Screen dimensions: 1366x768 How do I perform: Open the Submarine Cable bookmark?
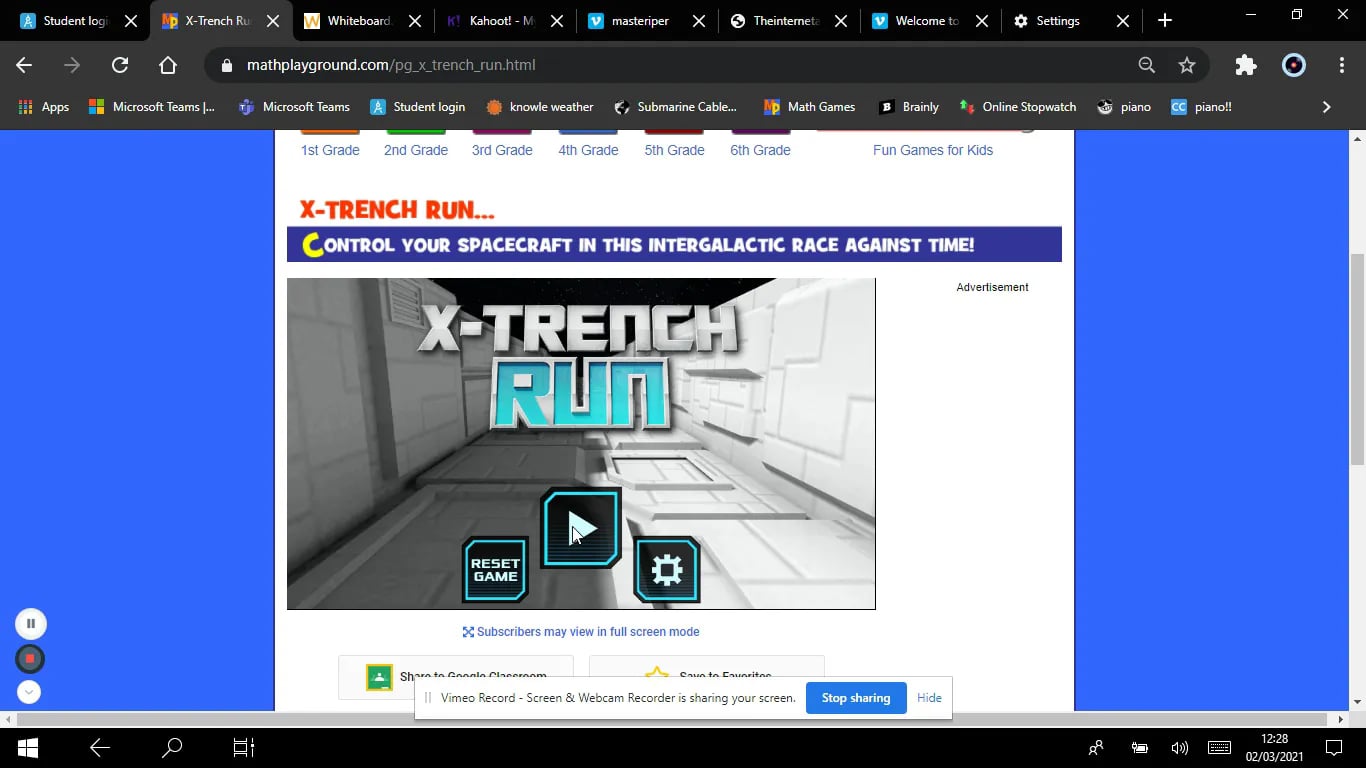point(676,107)
